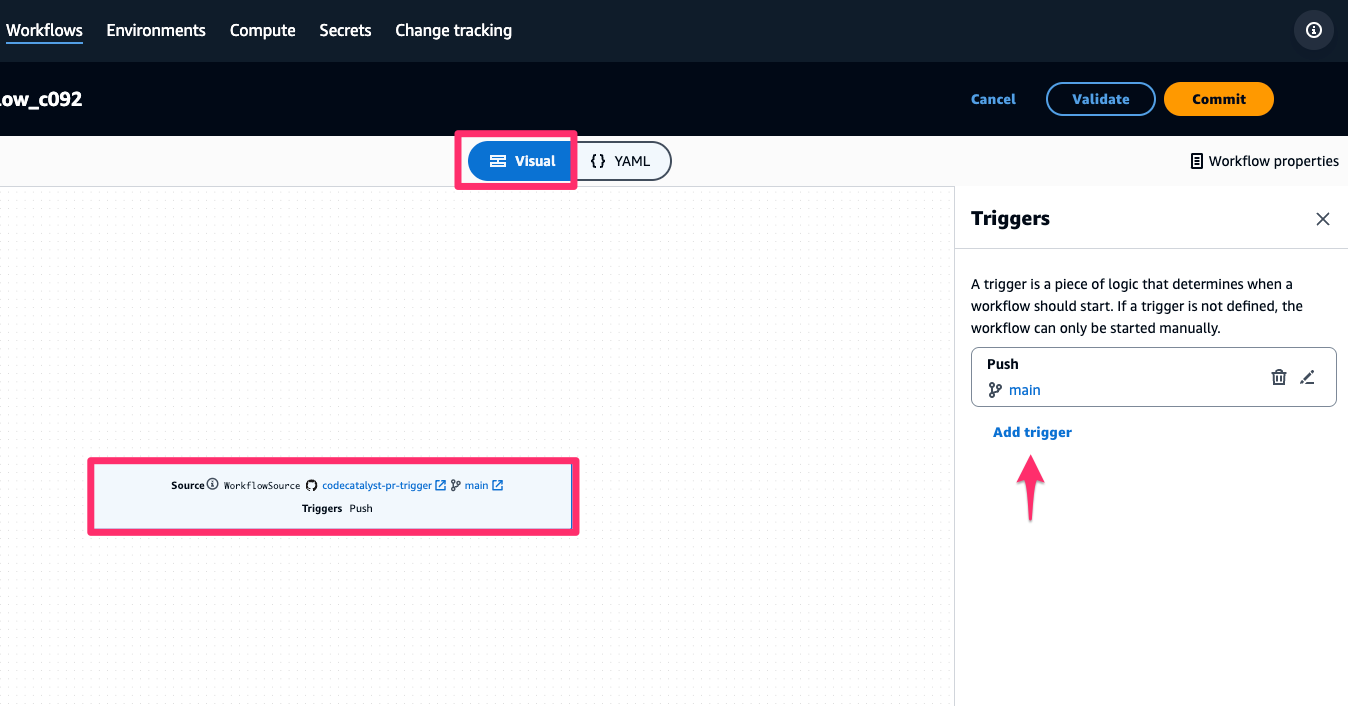Screen dimensions: 1348x706
Task: Click the main branch link in Push trigger
Action: (1024, 390)
